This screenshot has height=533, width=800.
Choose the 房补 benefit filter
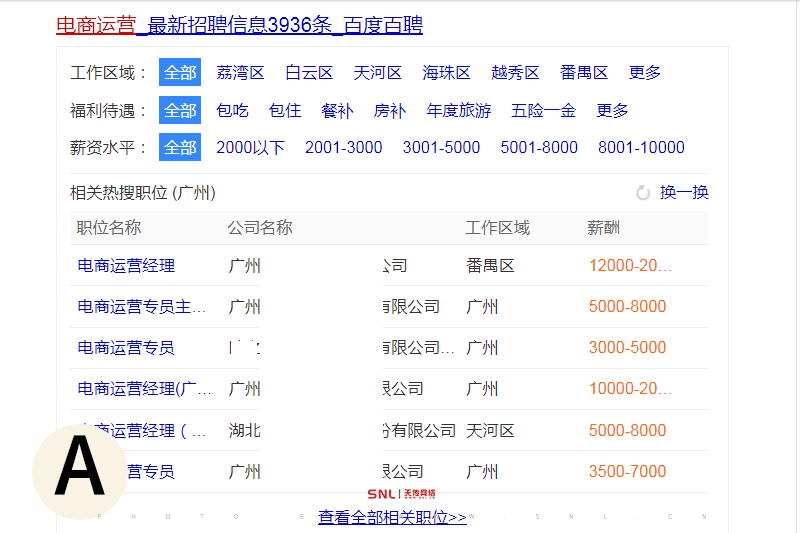tap(390, 110)
